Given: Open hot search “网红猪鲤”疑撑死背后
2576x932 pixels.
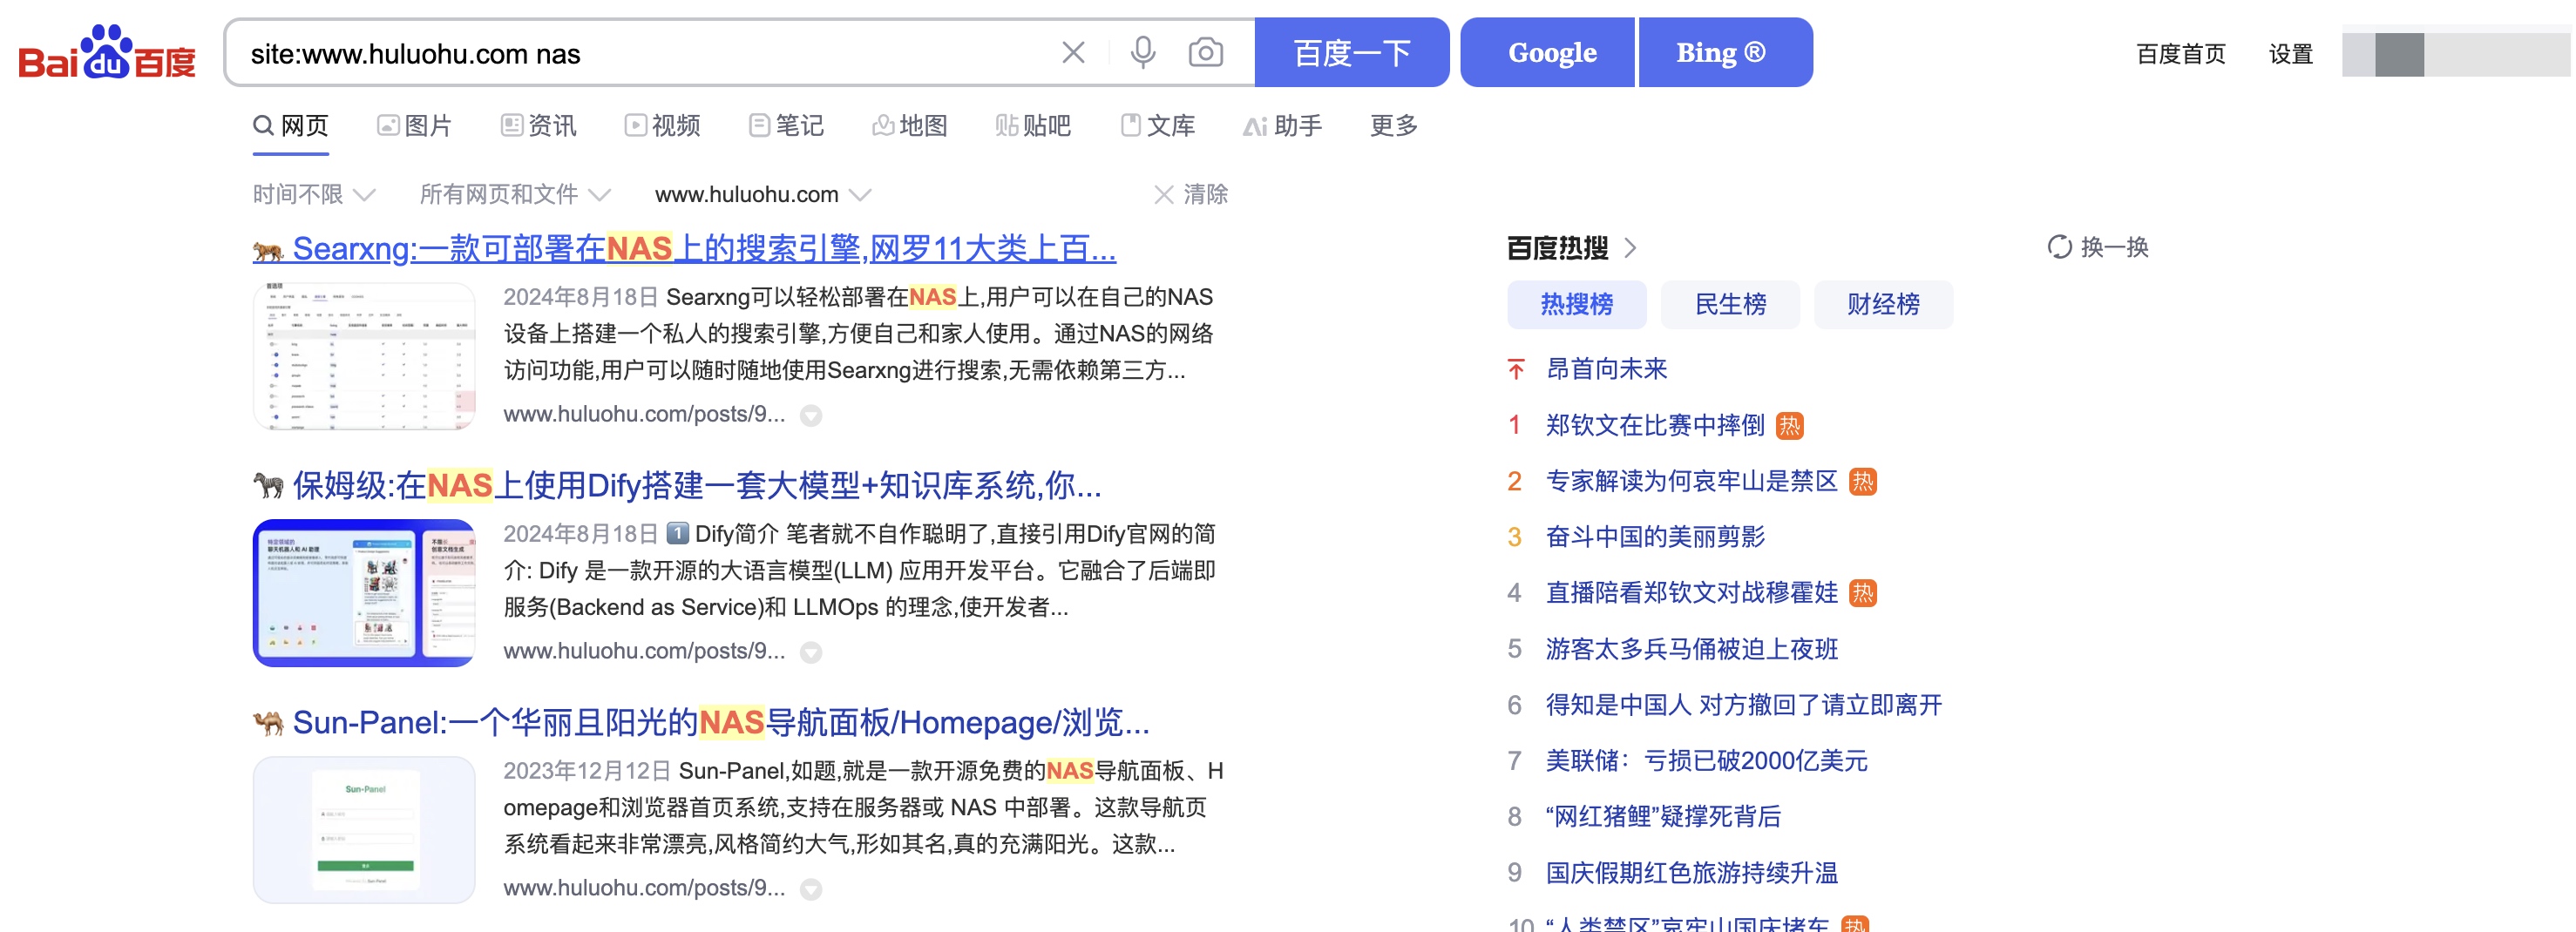Looking at the screenshot, I should click(1663, 817).
